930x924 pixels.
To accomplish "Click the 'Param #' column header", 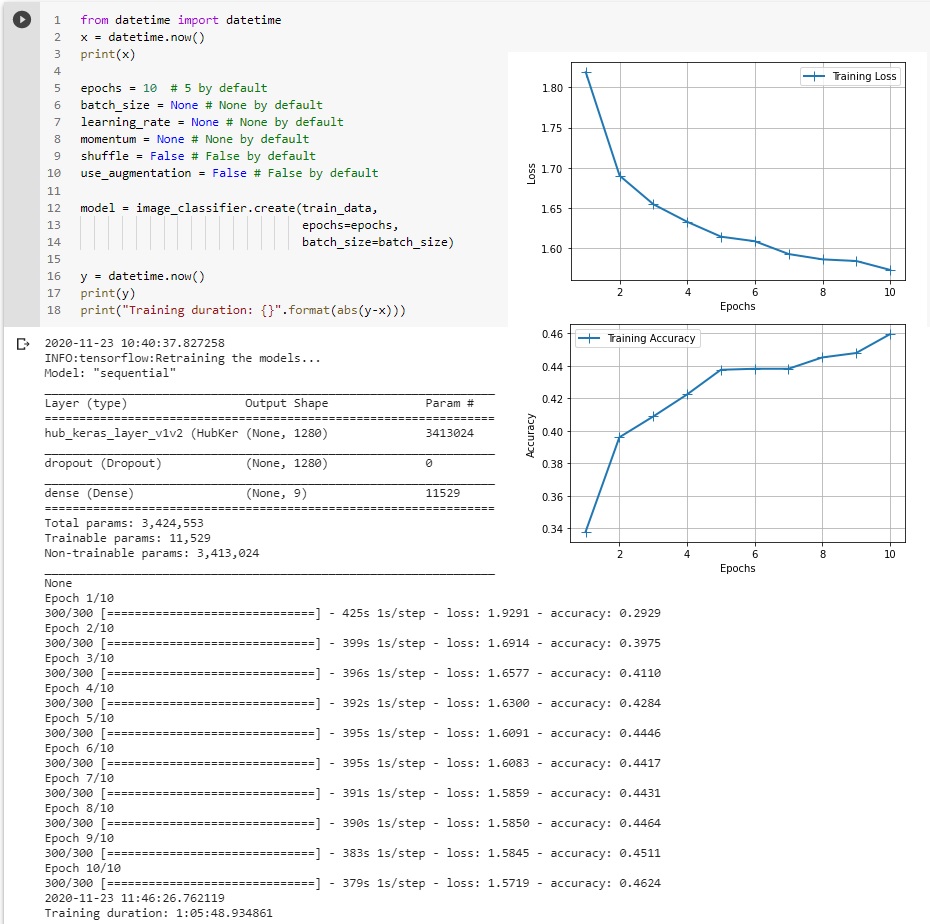I will tap(450, 403).
